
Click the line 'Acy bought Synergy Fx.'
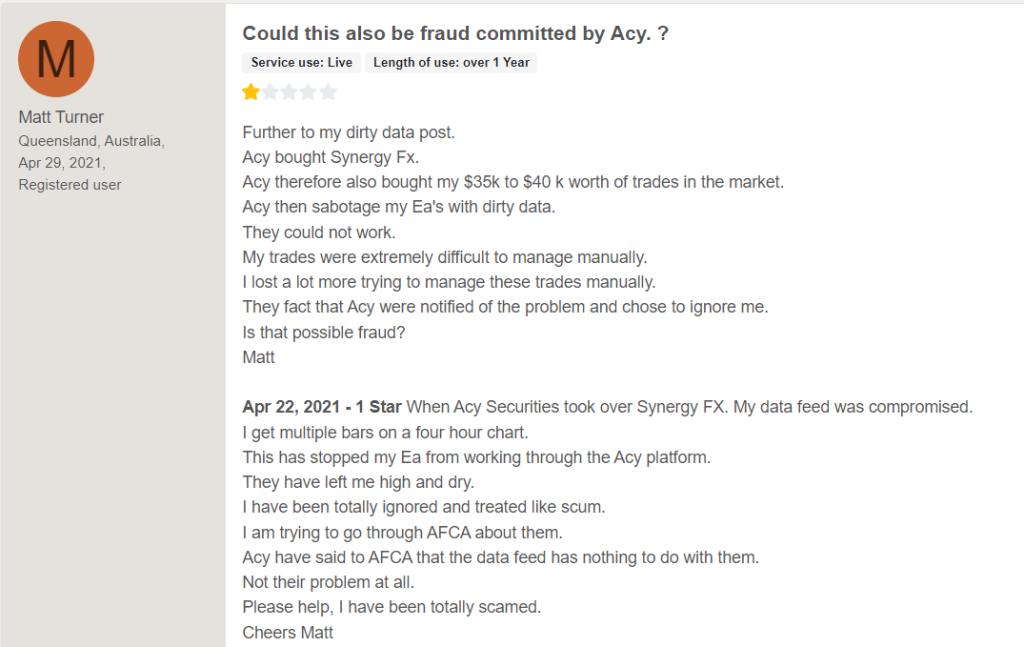330,157
